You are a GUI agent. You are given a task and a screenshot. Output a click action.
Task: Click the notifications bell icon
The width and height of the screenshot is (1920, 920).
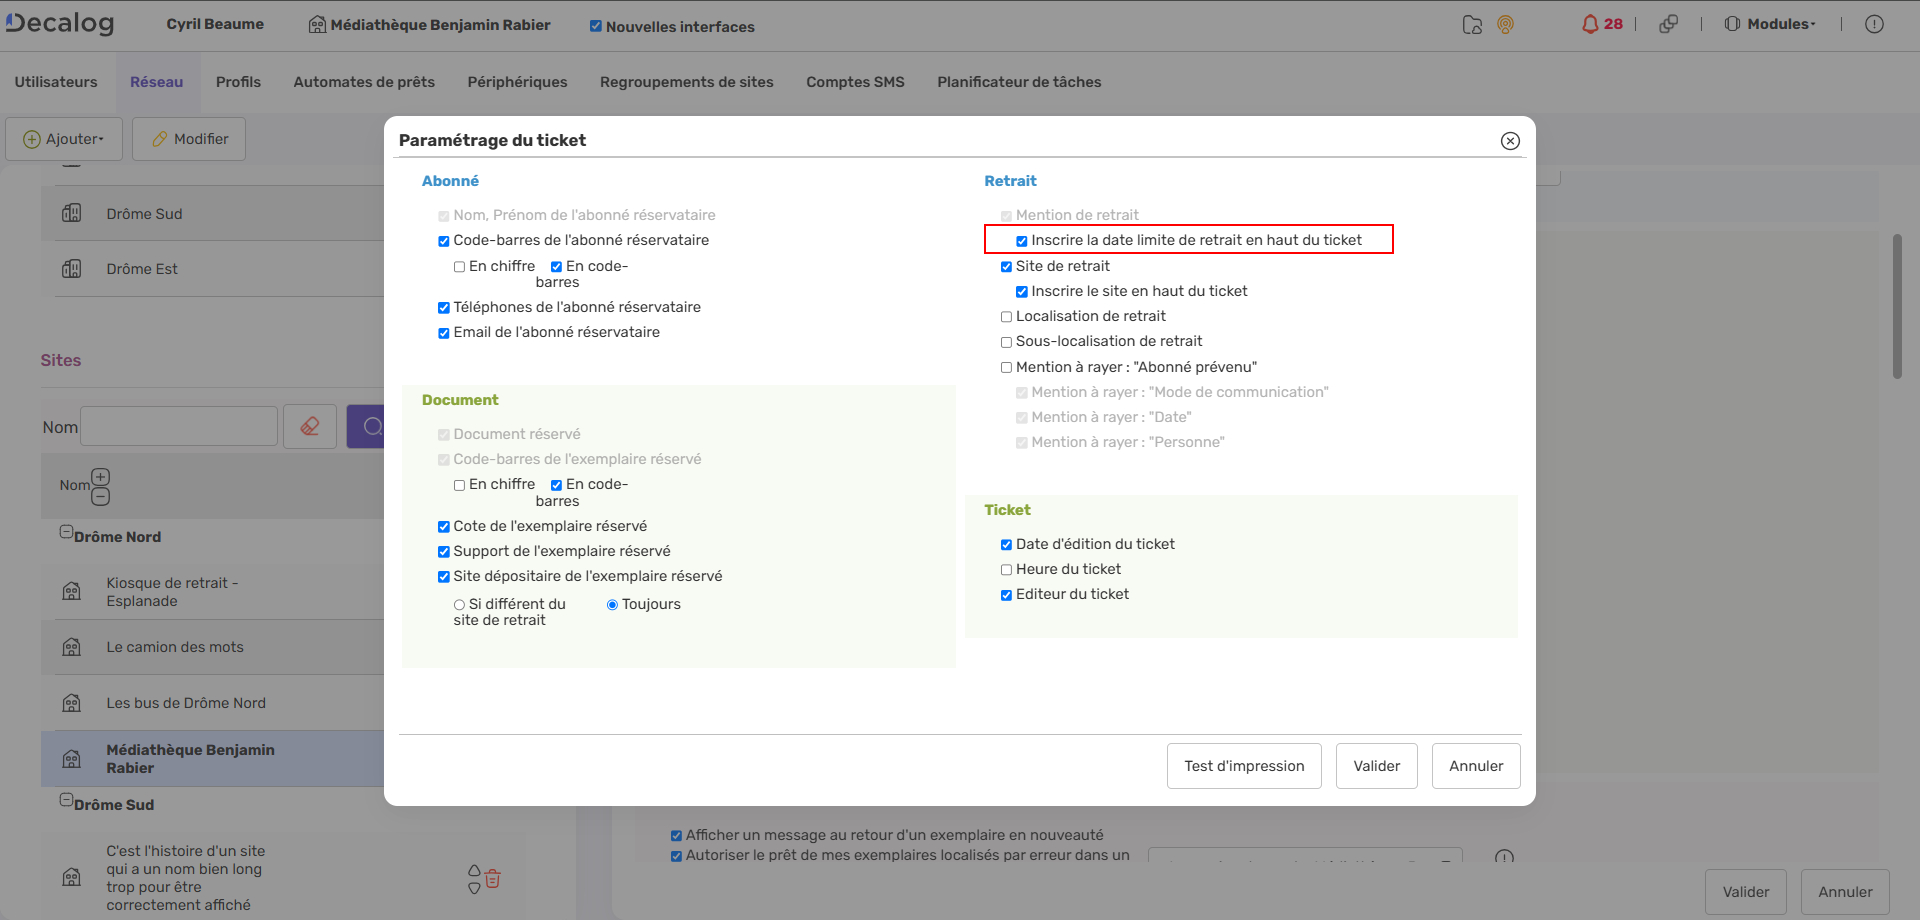(1590, 24)
